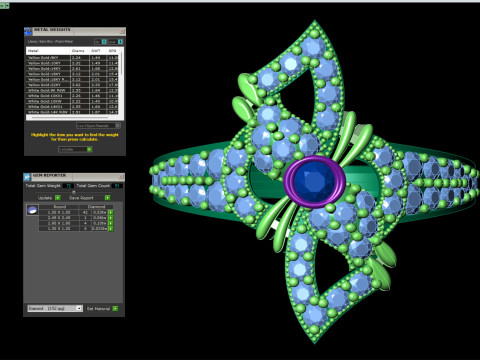The height and width of the screenshot is (360, 480).
Task: Select the Yellow Gold 14KY row
Action: [72, 69]
